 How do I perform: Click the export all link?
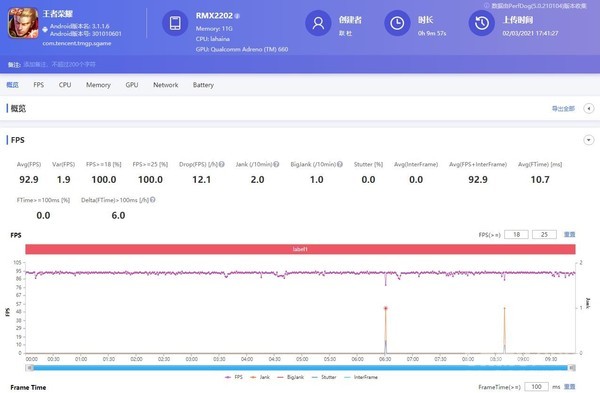[563, 109]
